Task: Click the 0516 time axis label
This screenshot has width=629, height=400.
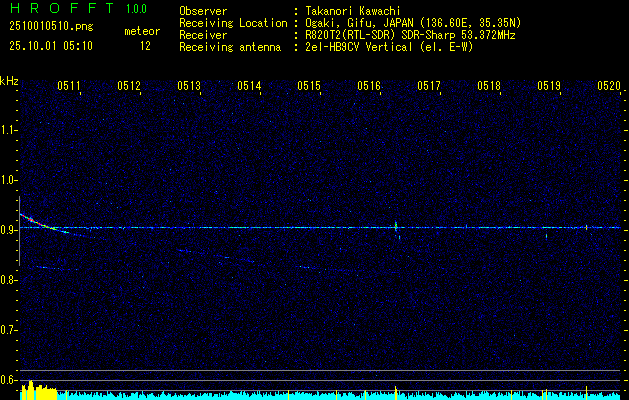Action: pos(369,85)
